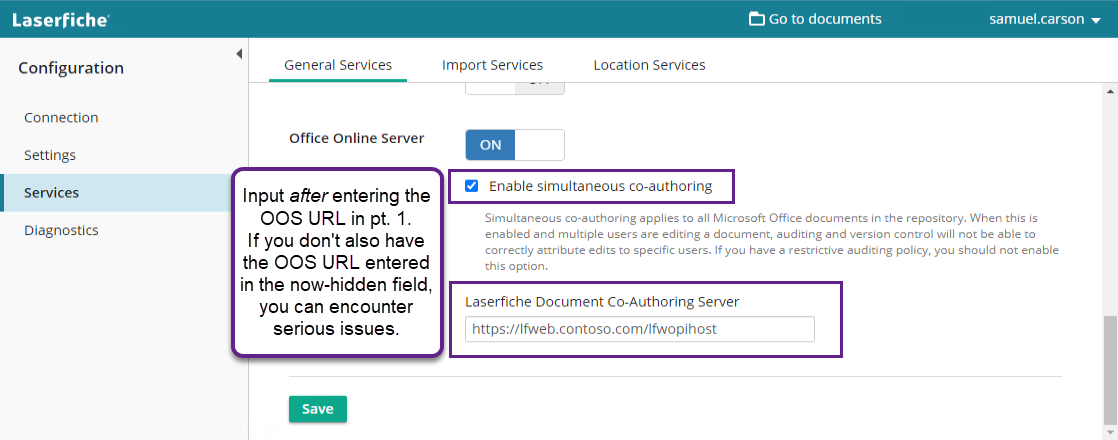
Task: Collapse the Configuration sidebar with the arrow
Action: (239, 54)
